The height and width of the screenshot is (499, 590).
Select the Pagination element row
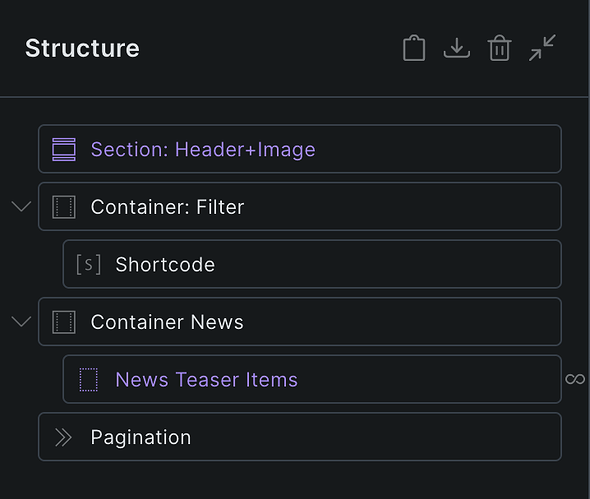[x=300, y=437]
